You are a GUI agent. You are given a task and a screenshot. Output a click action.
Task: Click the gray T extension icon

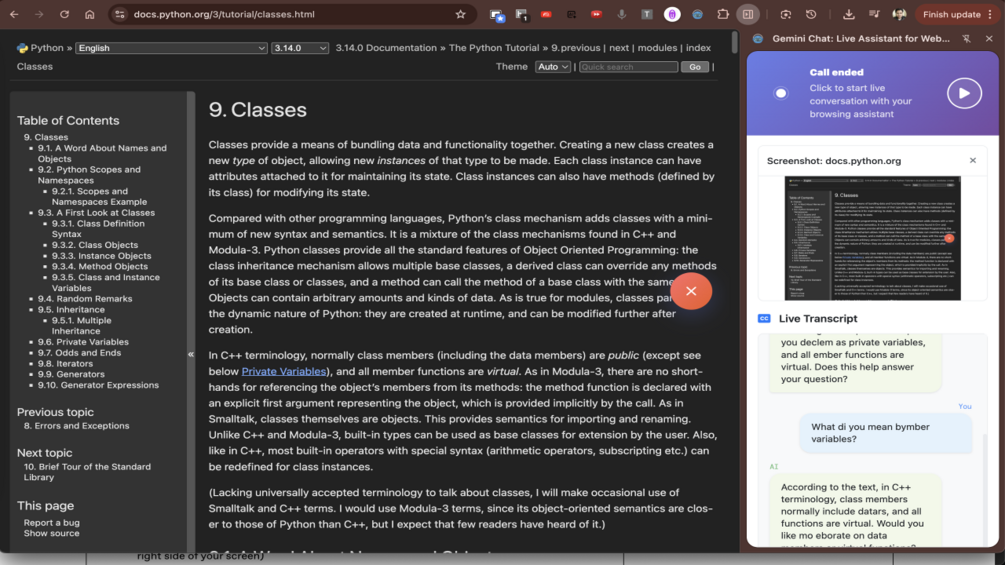pyautogui.click(x=647, y=14)
